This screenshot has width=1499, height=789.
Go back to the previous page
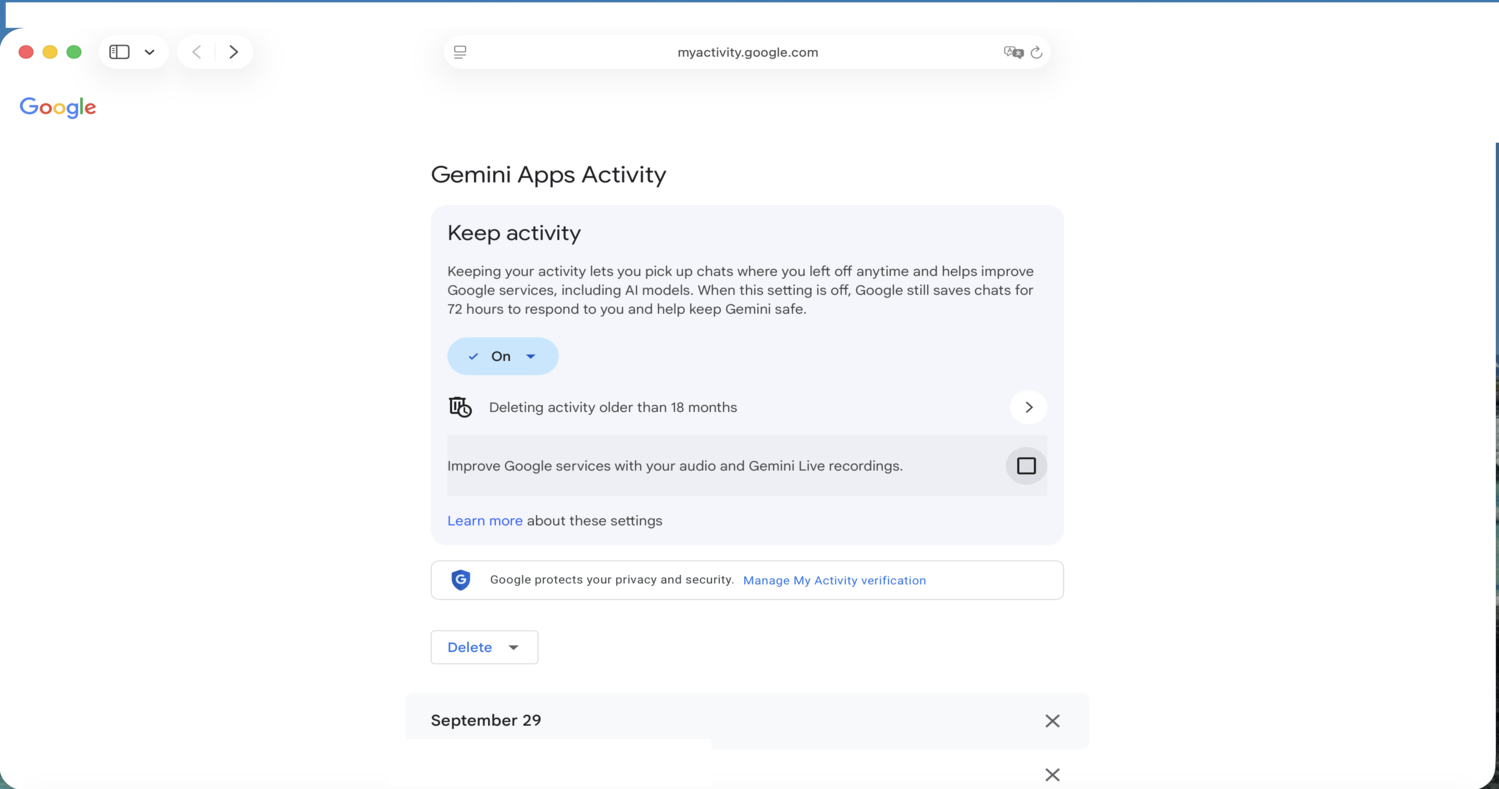click(x=197, y=52)
